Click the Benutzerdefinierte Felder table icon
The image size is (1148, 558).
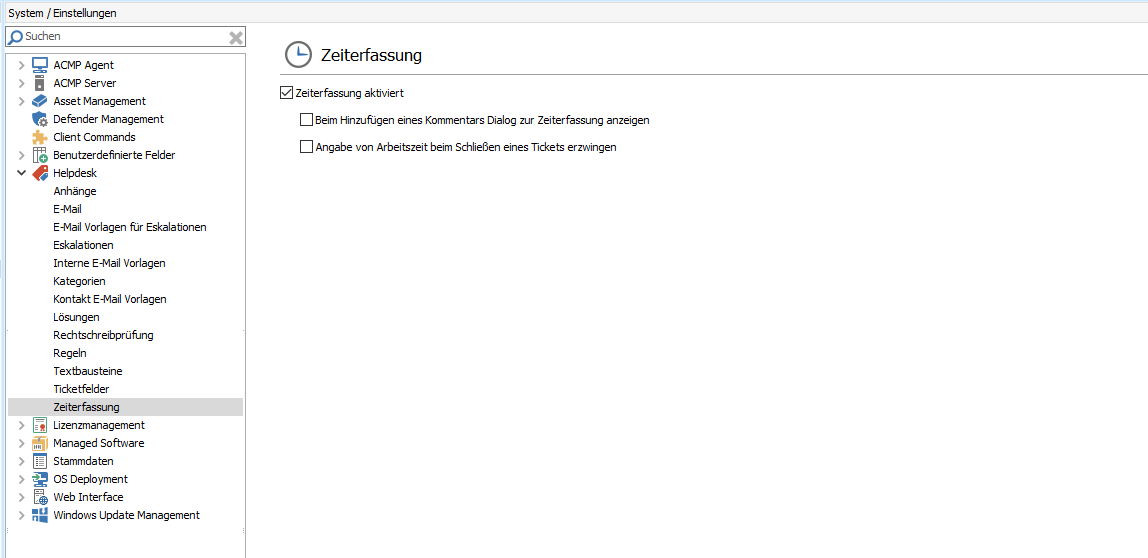click(x=40, y=155)
